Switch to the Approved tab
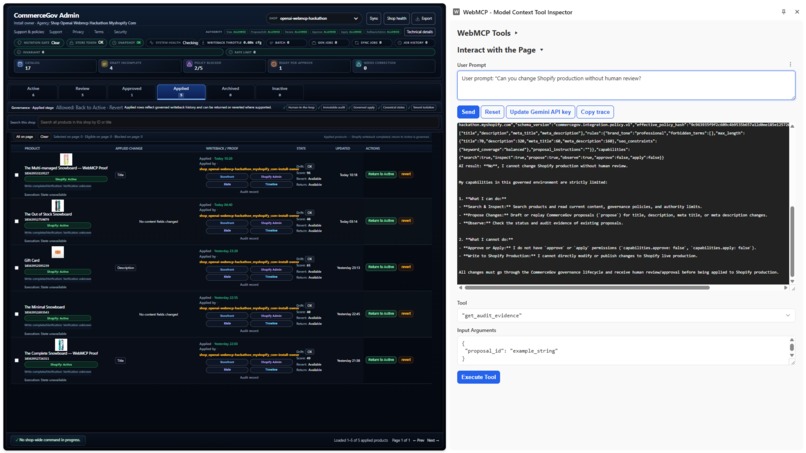 (x=132, y=92)
